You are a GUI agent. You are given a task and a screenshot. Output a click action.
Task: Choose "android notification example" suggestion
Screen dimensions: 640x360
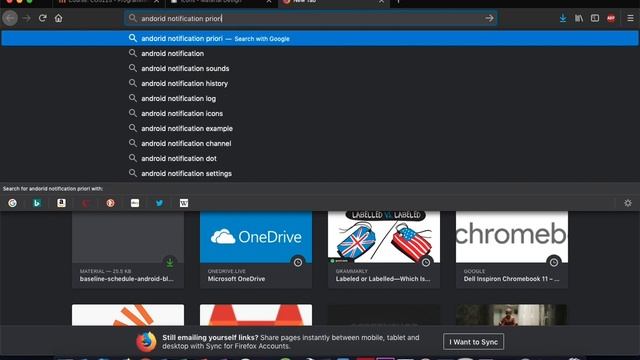pos(187,129)
